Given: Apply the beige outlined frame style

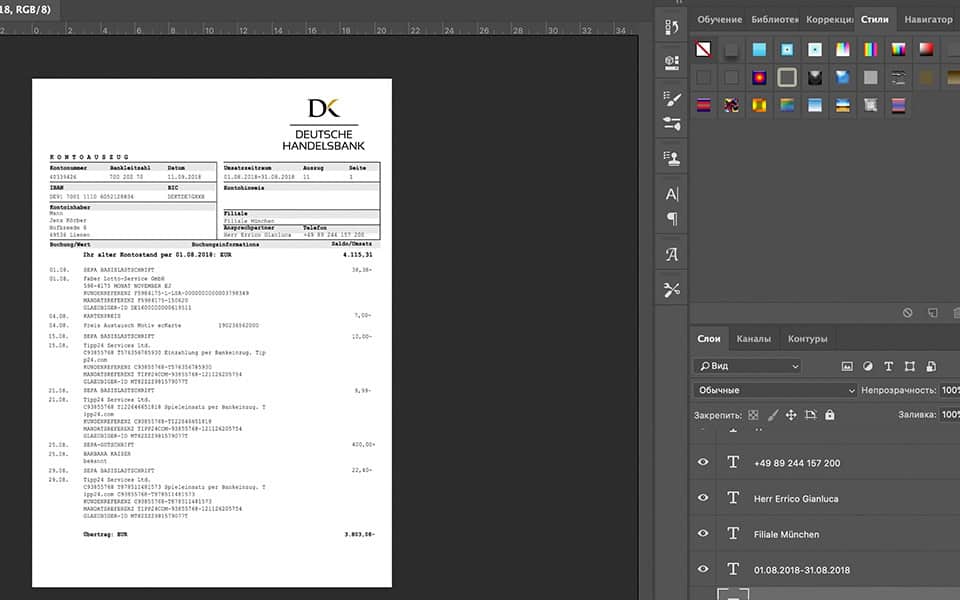Looking at the screenshot, I should tap(787, 77).
